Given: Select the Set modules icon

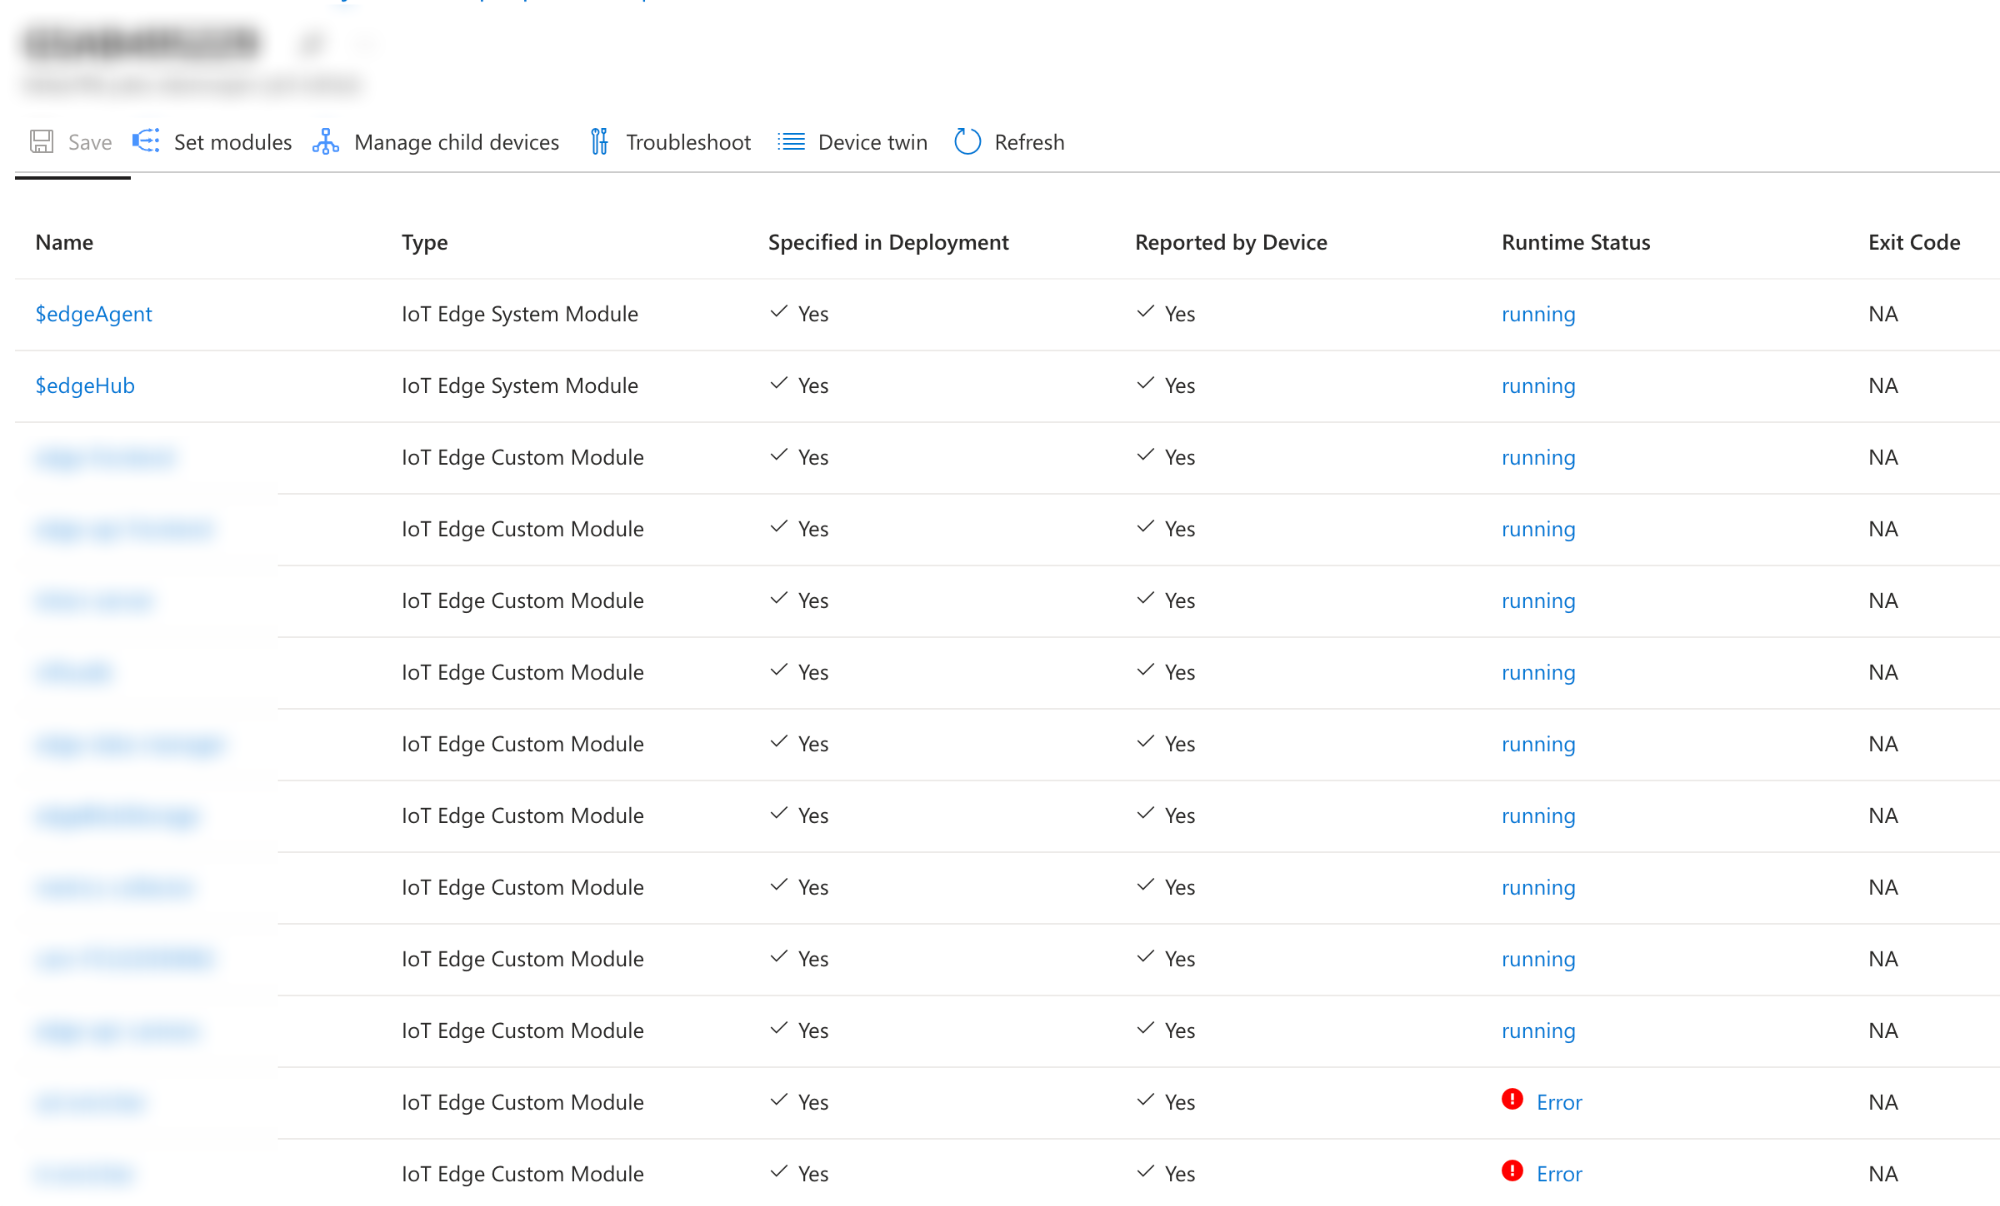Looking at the screenshot, I should pos(146,141).
